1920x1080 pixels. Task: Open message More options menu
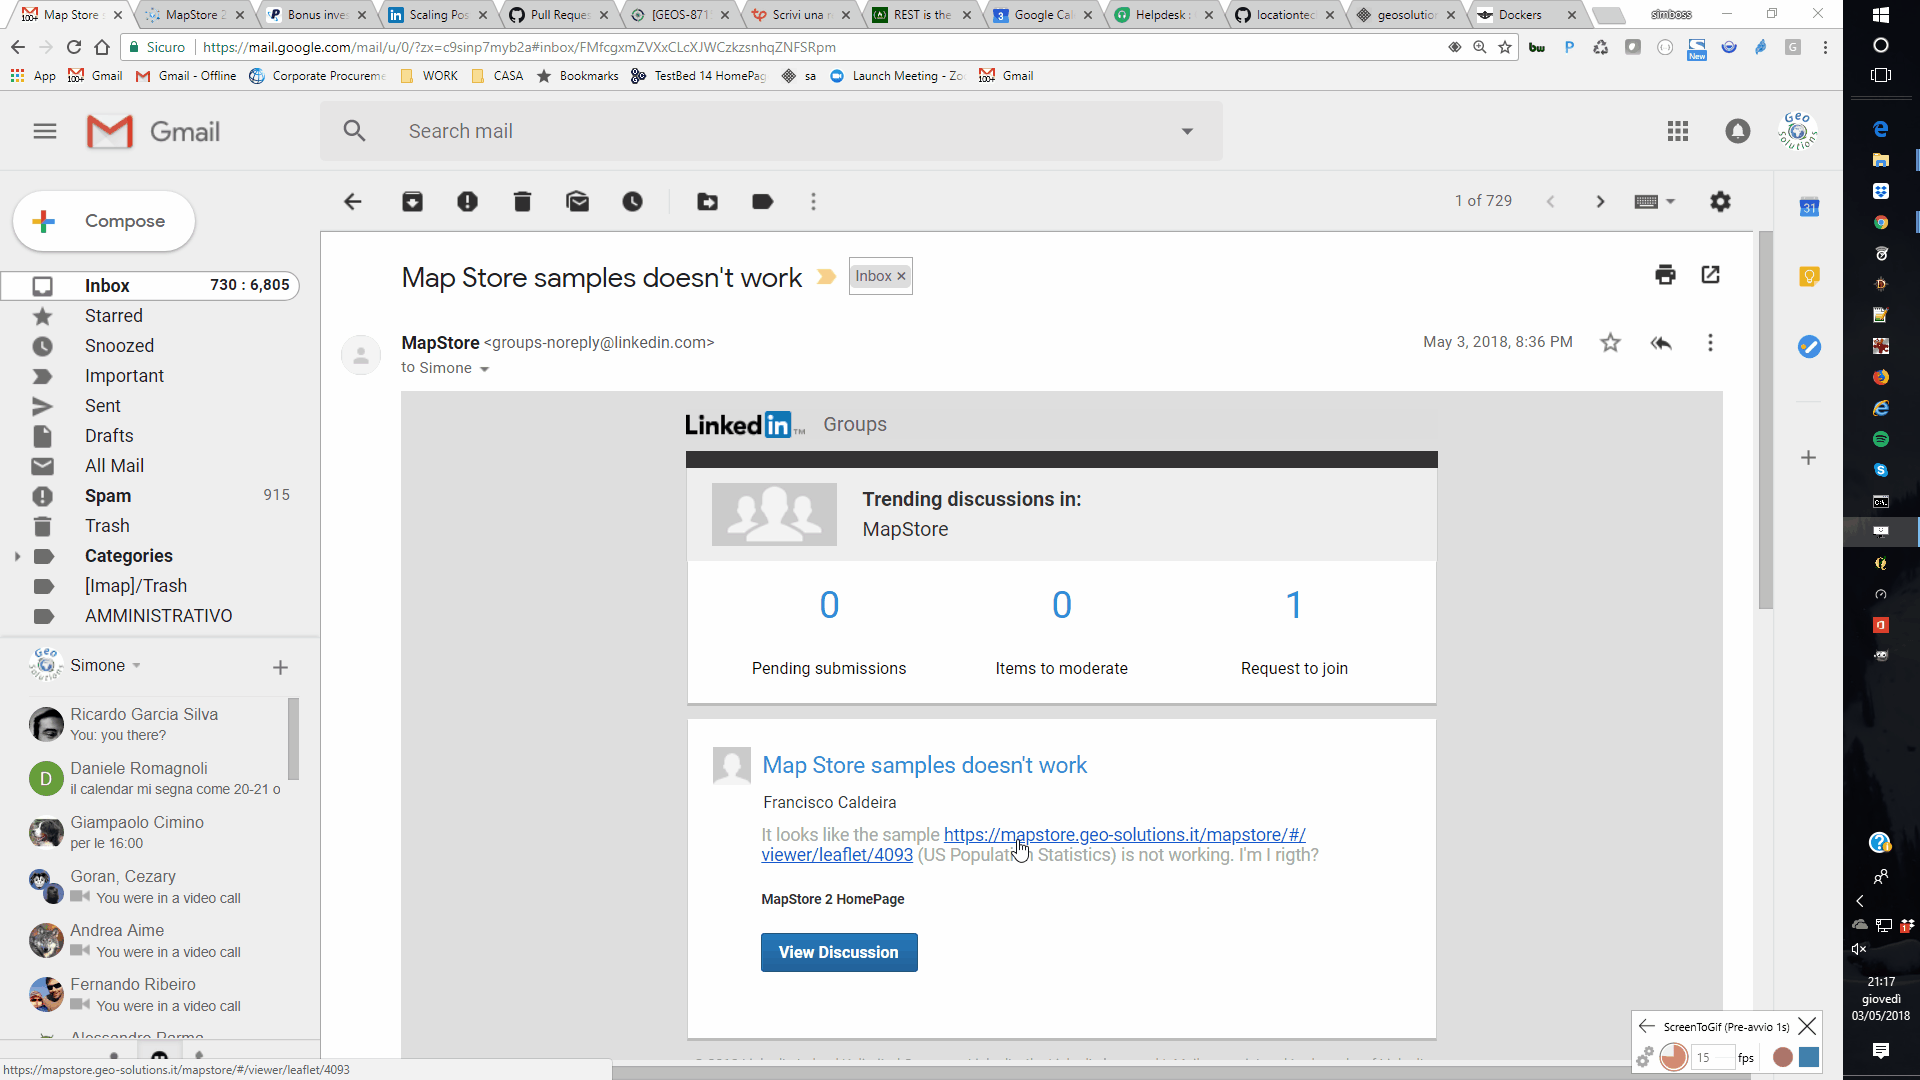click(x=1710, y=343)
